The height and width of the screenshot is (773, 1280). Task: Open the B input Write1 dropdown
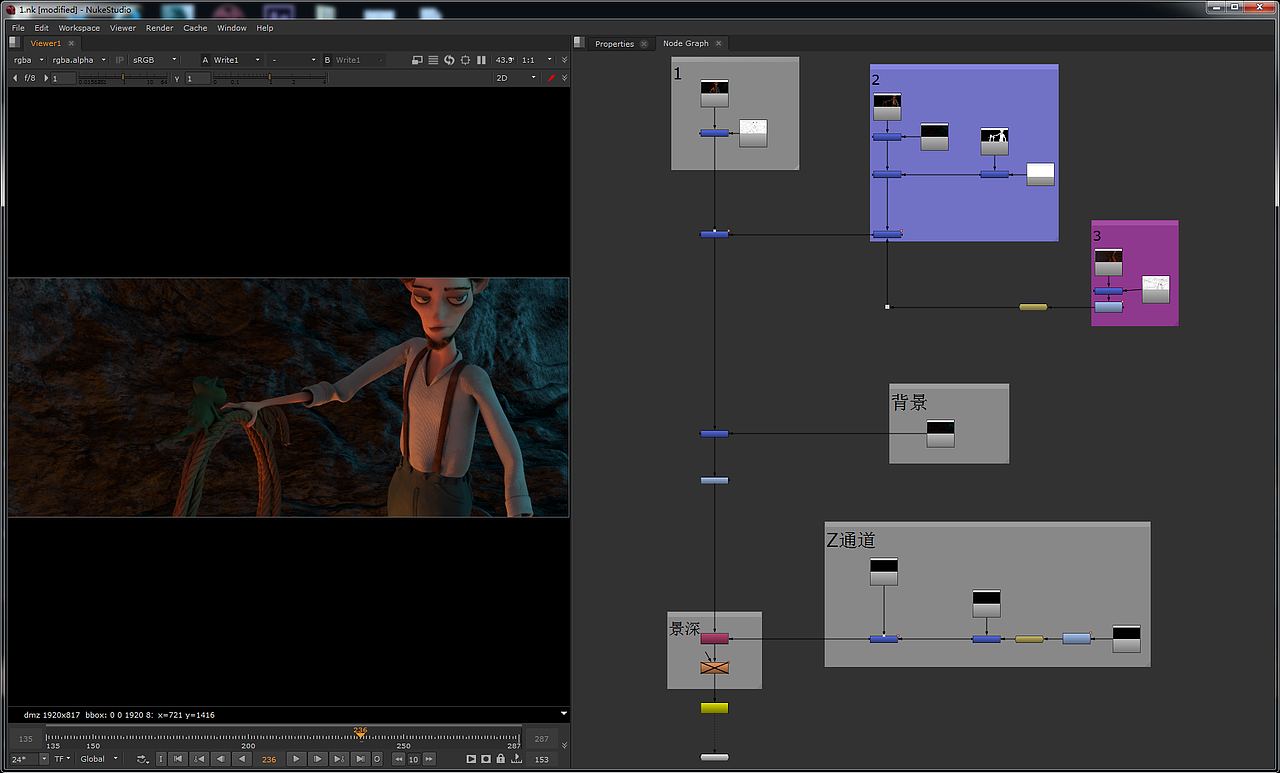tap(359, 60)
